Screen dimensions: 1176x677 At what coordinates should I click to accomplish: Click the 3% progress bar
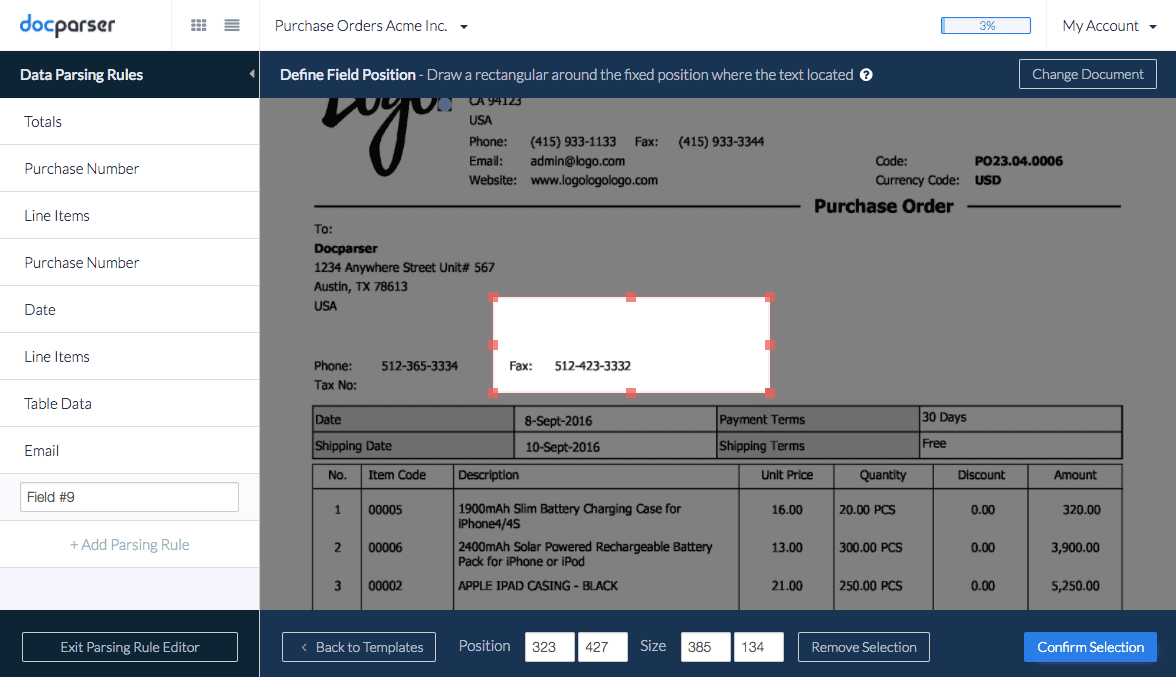pos(986,24)
